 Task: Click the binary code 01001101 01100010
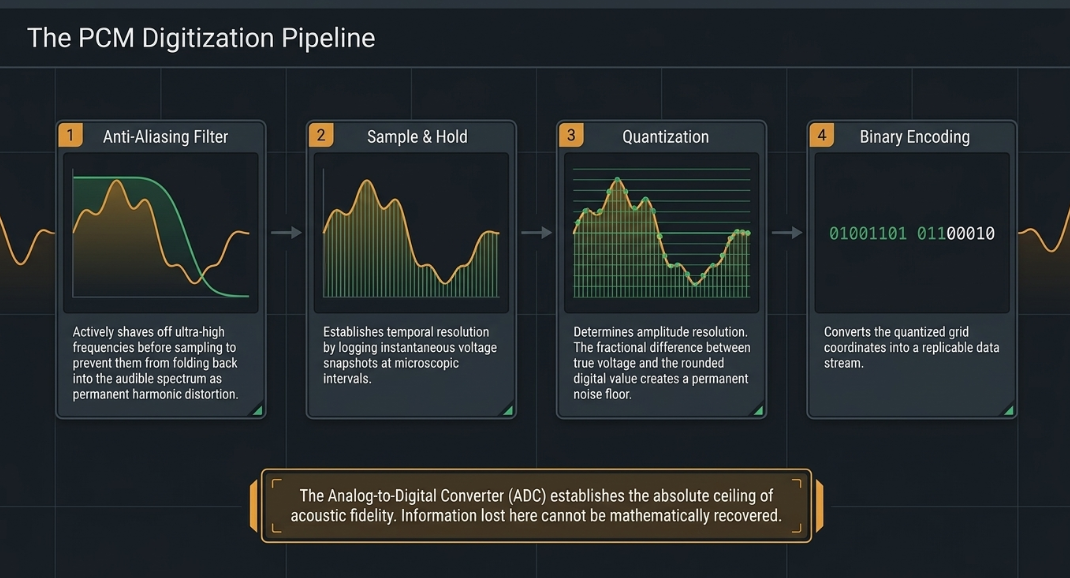tap(912, 233)
